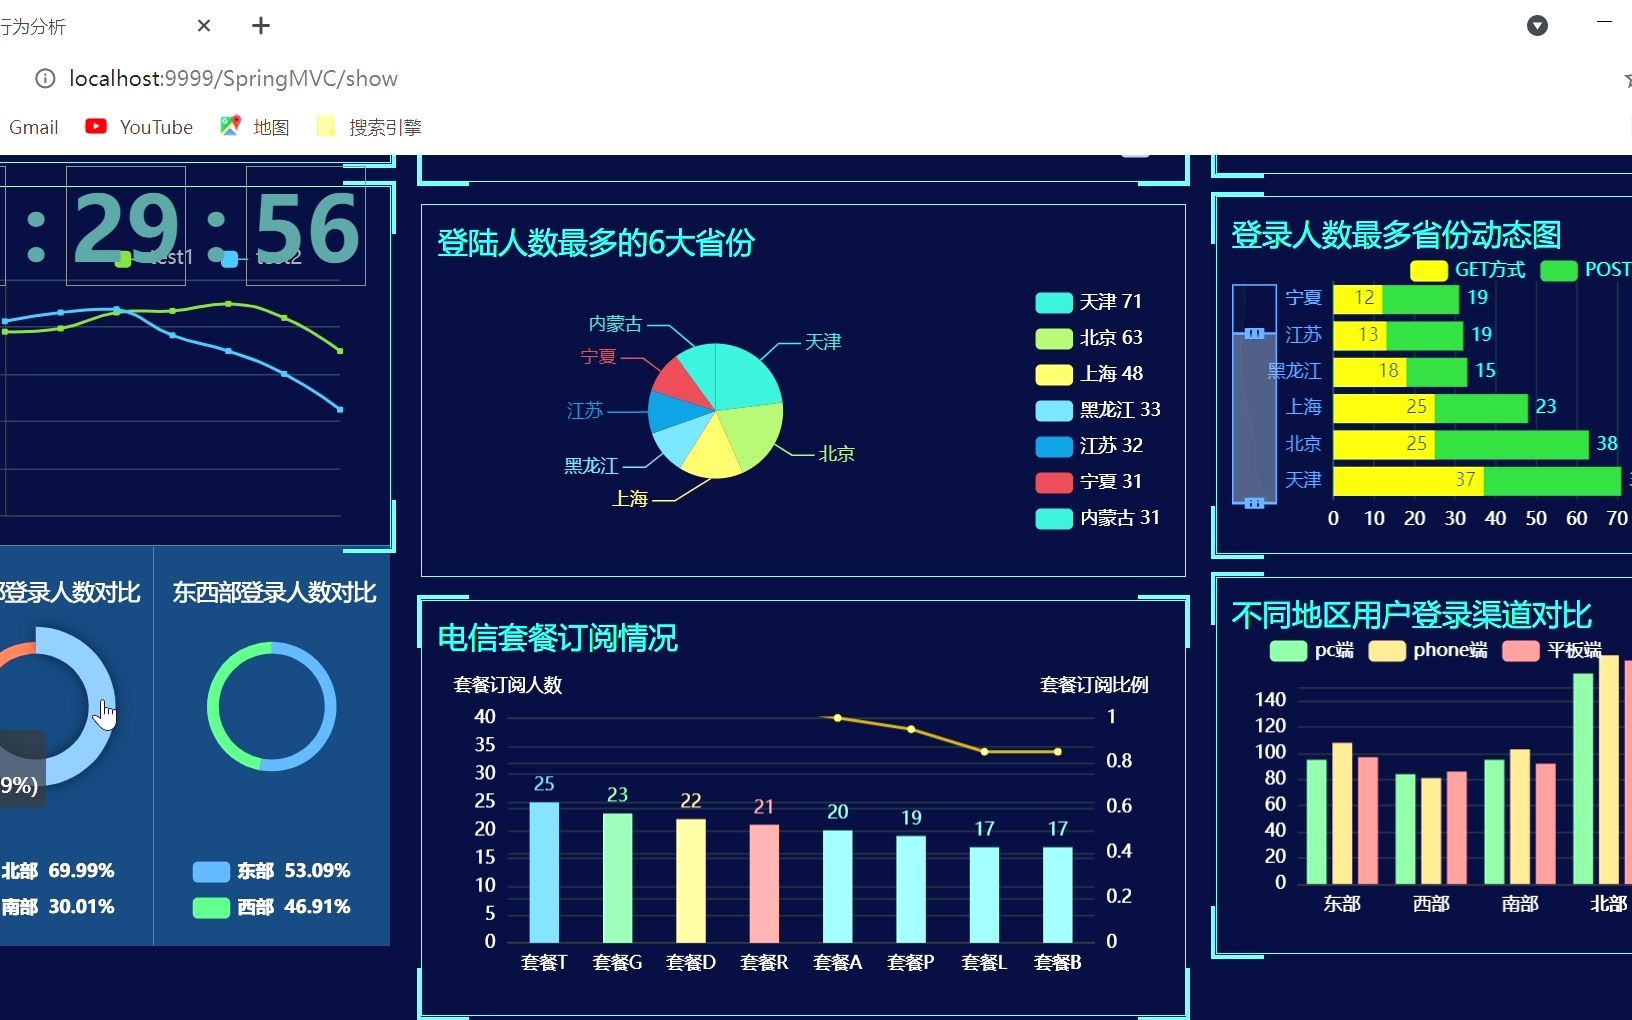Click the 宁夏 yellow bar valued 12
This screenshot has width=1632, height=1020.
coord(1358,299)
